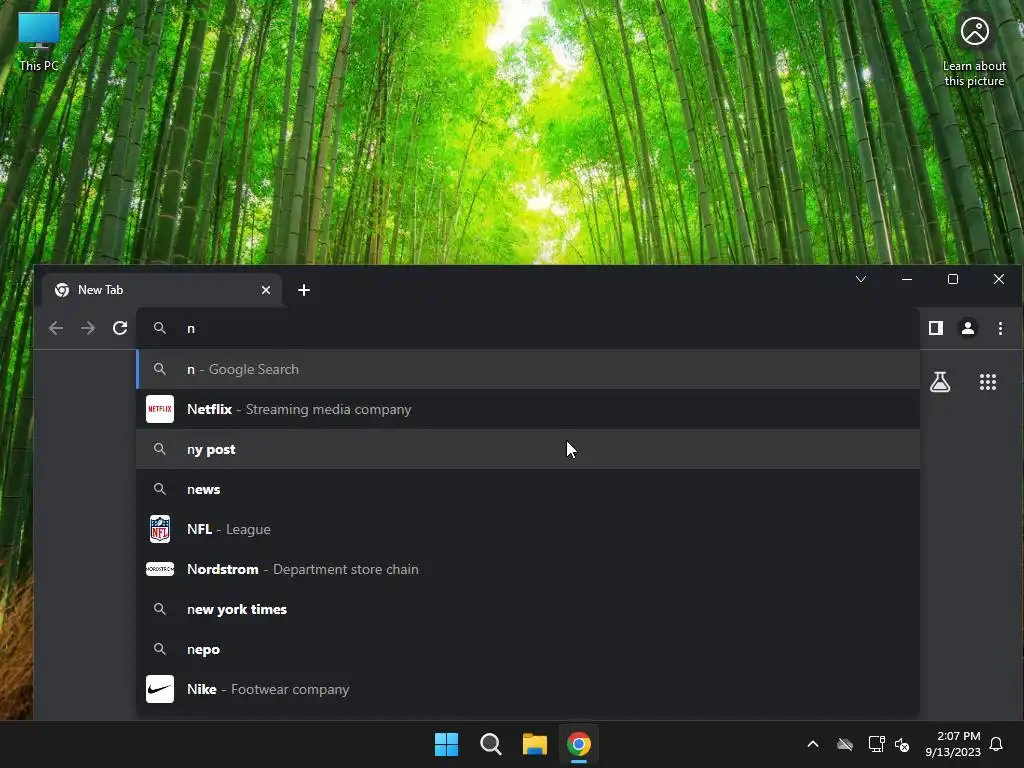The image size is (1024, 768).
Task: Click the magnifier icon in address bar
Action: click(x=159, y=328)
